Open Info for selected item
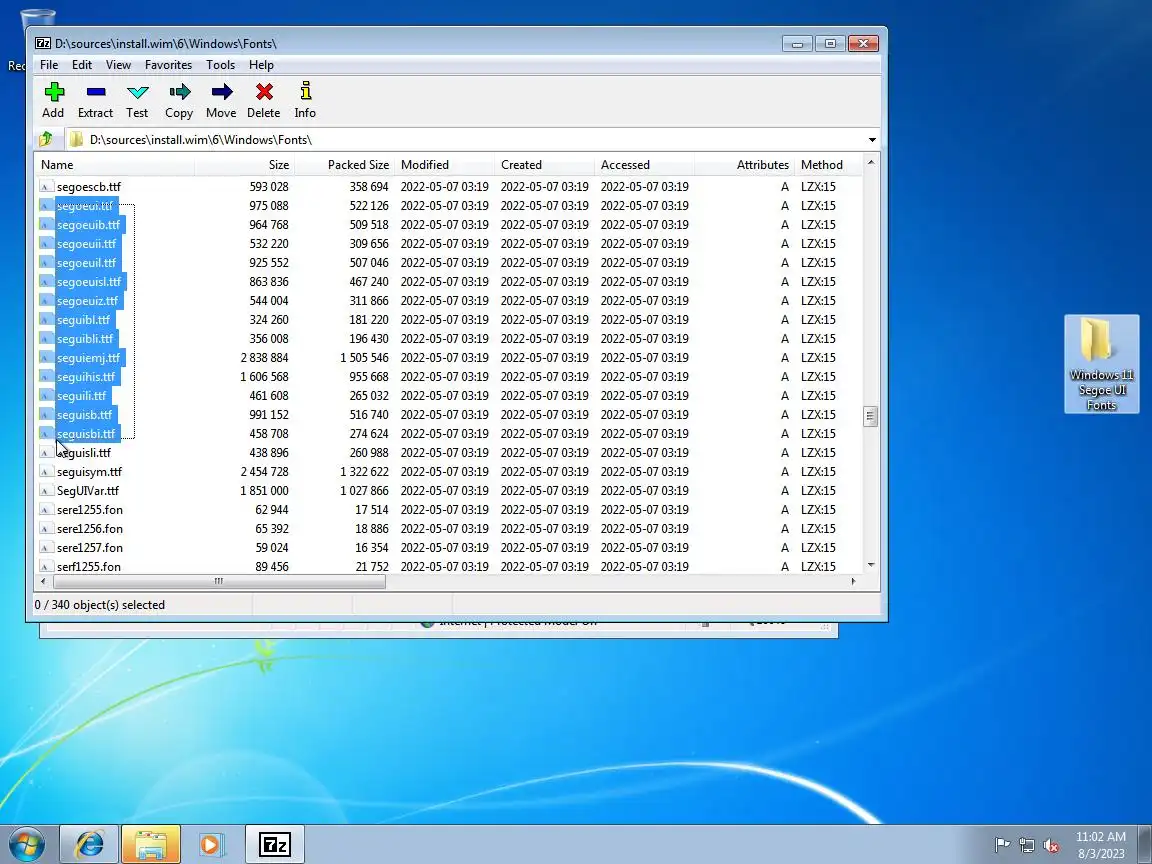Screen dimensions: 1152x864 coord(305,100)
